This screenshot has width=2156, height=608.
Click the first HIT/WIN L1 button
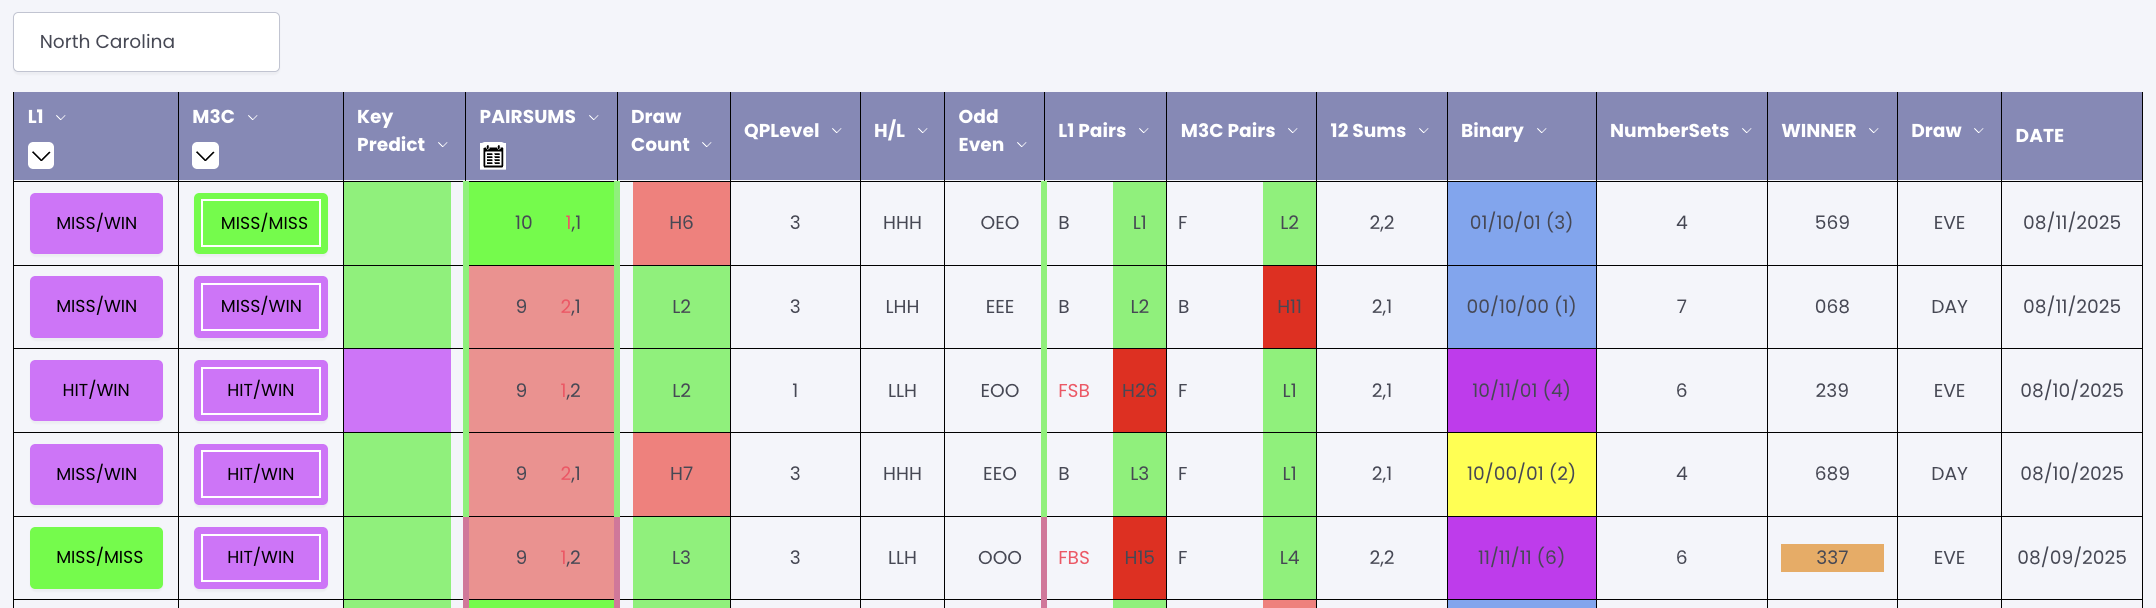point(96,390)
